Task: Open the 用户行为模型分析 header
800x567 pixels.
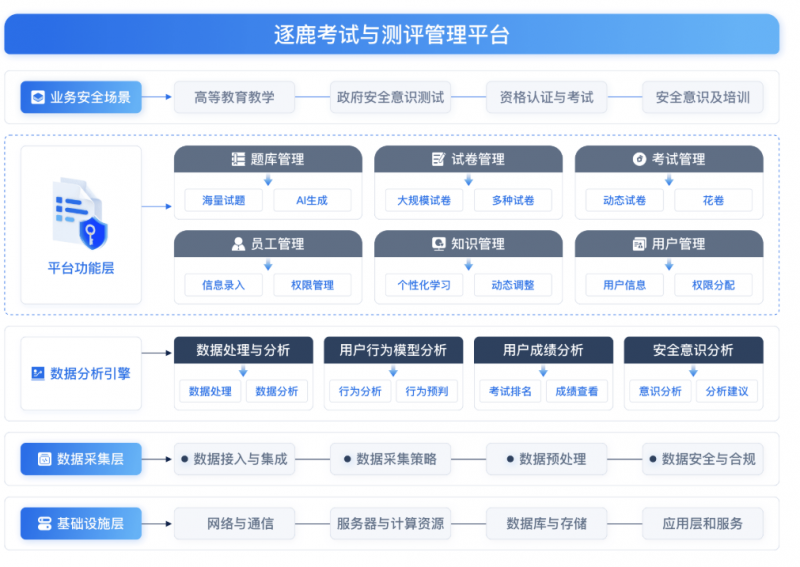Action: (393, 350)
